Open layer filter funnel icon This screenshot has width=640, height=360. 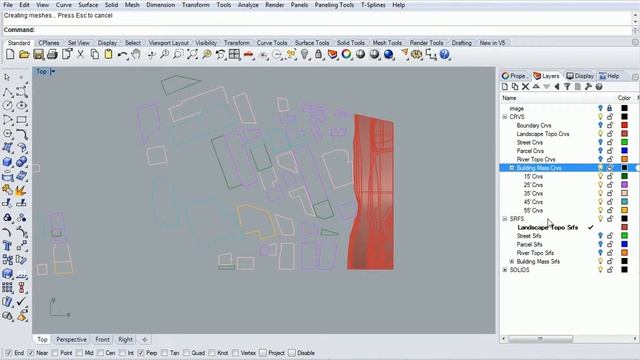point(567,87)
